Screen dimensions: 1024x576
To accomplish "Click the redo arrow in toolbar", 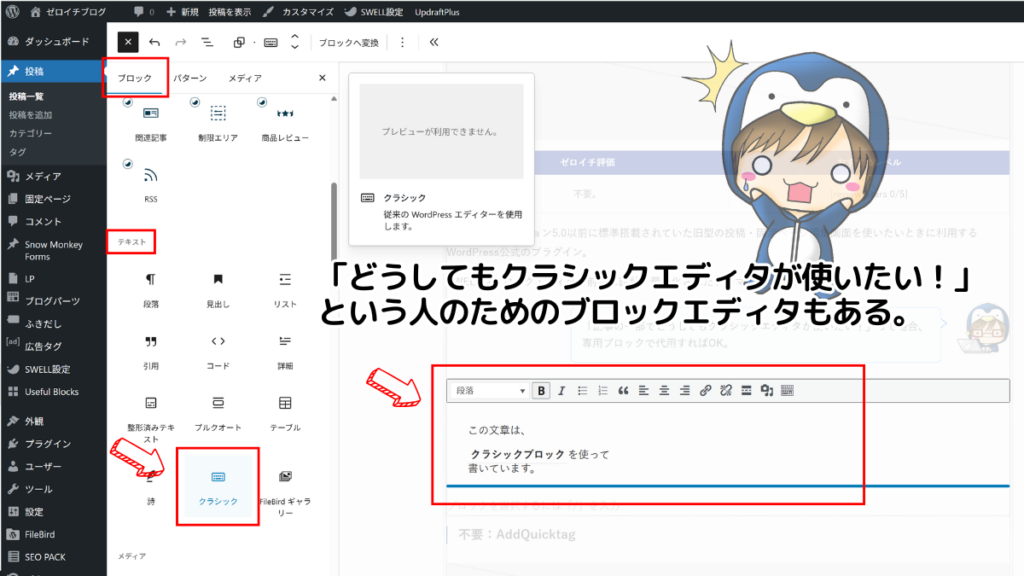I will (x=180, y=42).
